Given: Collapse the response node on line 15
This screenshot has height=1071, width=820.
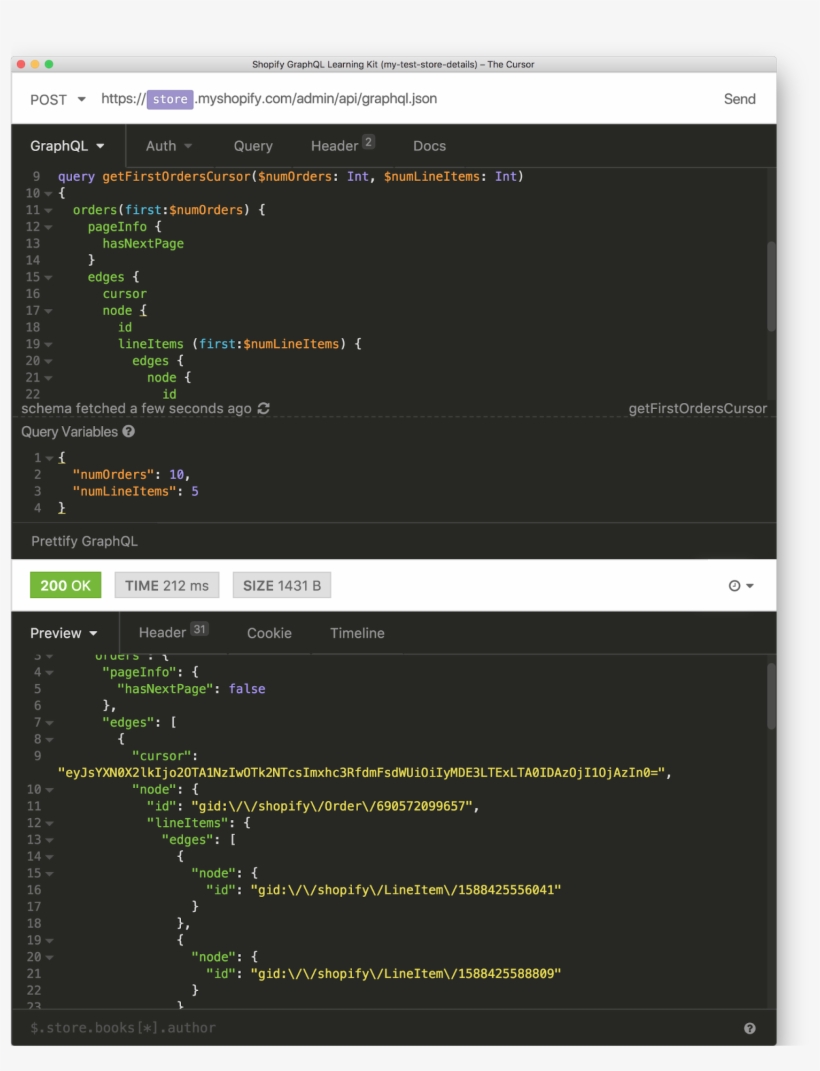Looking at the screenshot, I should [48, 874].
